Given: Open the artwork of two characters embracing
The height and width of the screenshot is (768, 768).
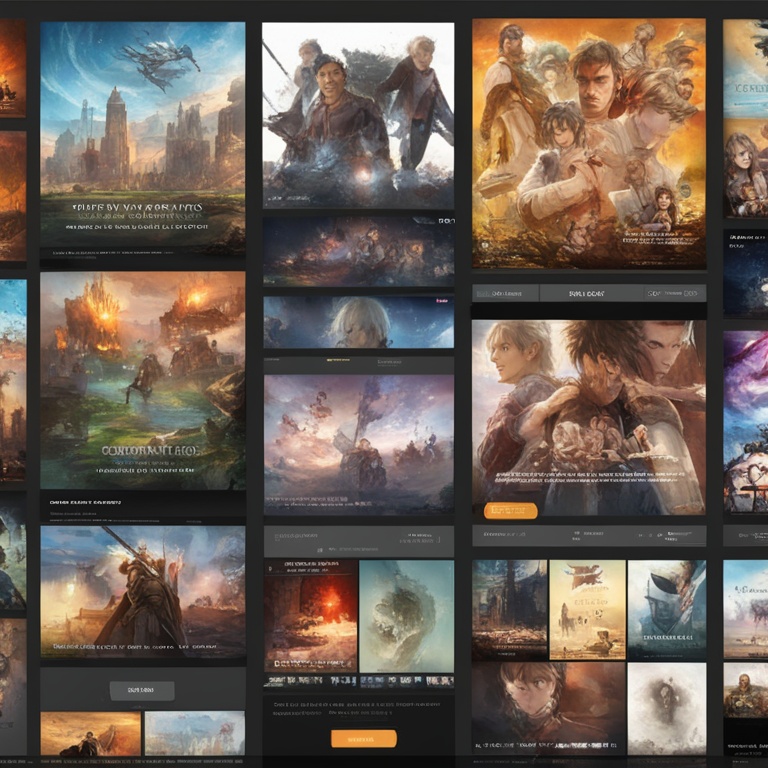Looking at the screenshot, I should coord(589,417).
